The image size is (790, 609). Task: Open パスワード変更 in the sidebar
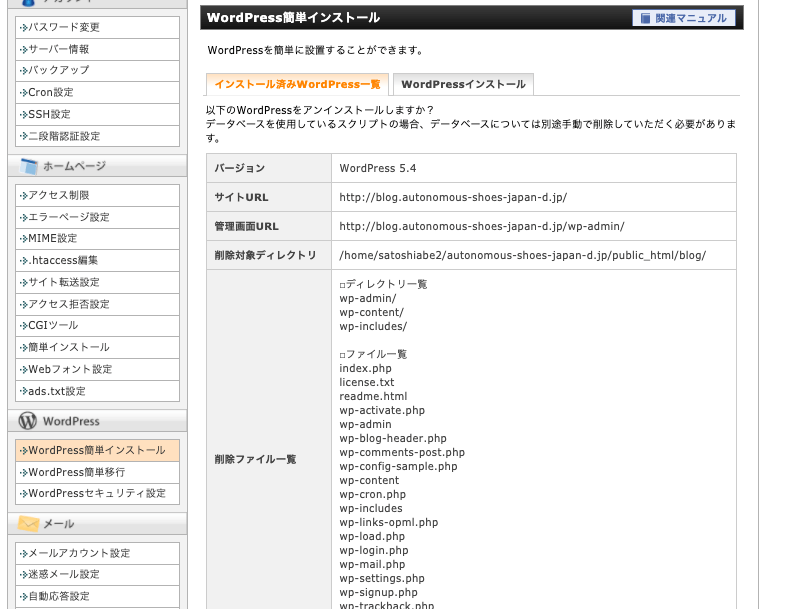click(64, 27)
